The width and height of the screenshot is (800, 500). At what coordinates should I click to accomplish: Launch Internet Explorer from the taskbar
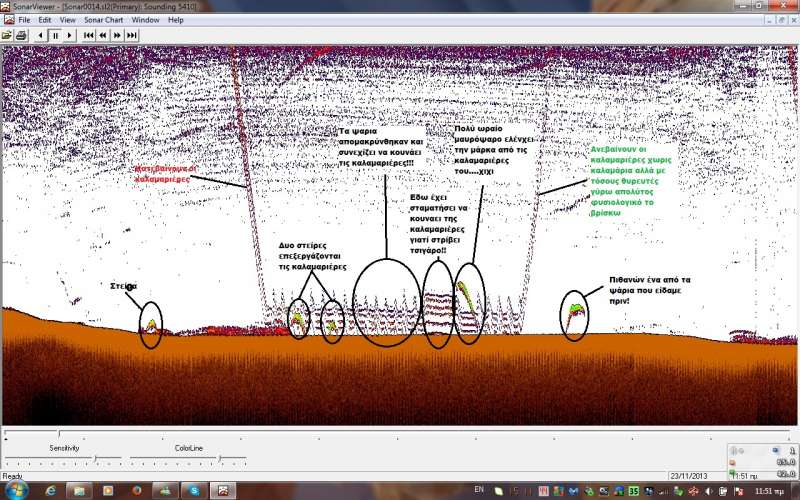(51, 491)
